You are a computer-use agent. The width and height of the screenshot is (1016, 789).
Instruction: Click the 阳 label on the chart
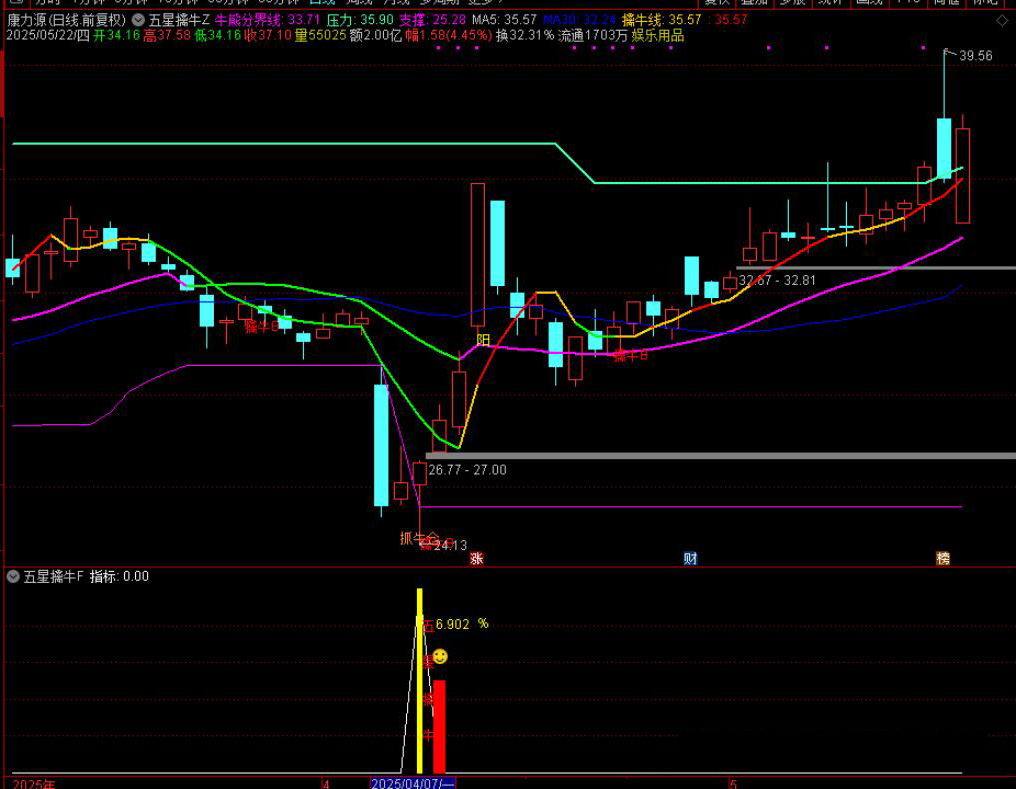[484, 340]
